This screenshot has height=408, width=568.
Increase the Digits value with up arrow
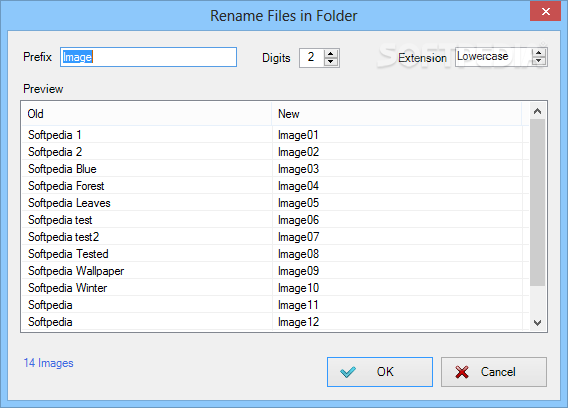[330, 54]
